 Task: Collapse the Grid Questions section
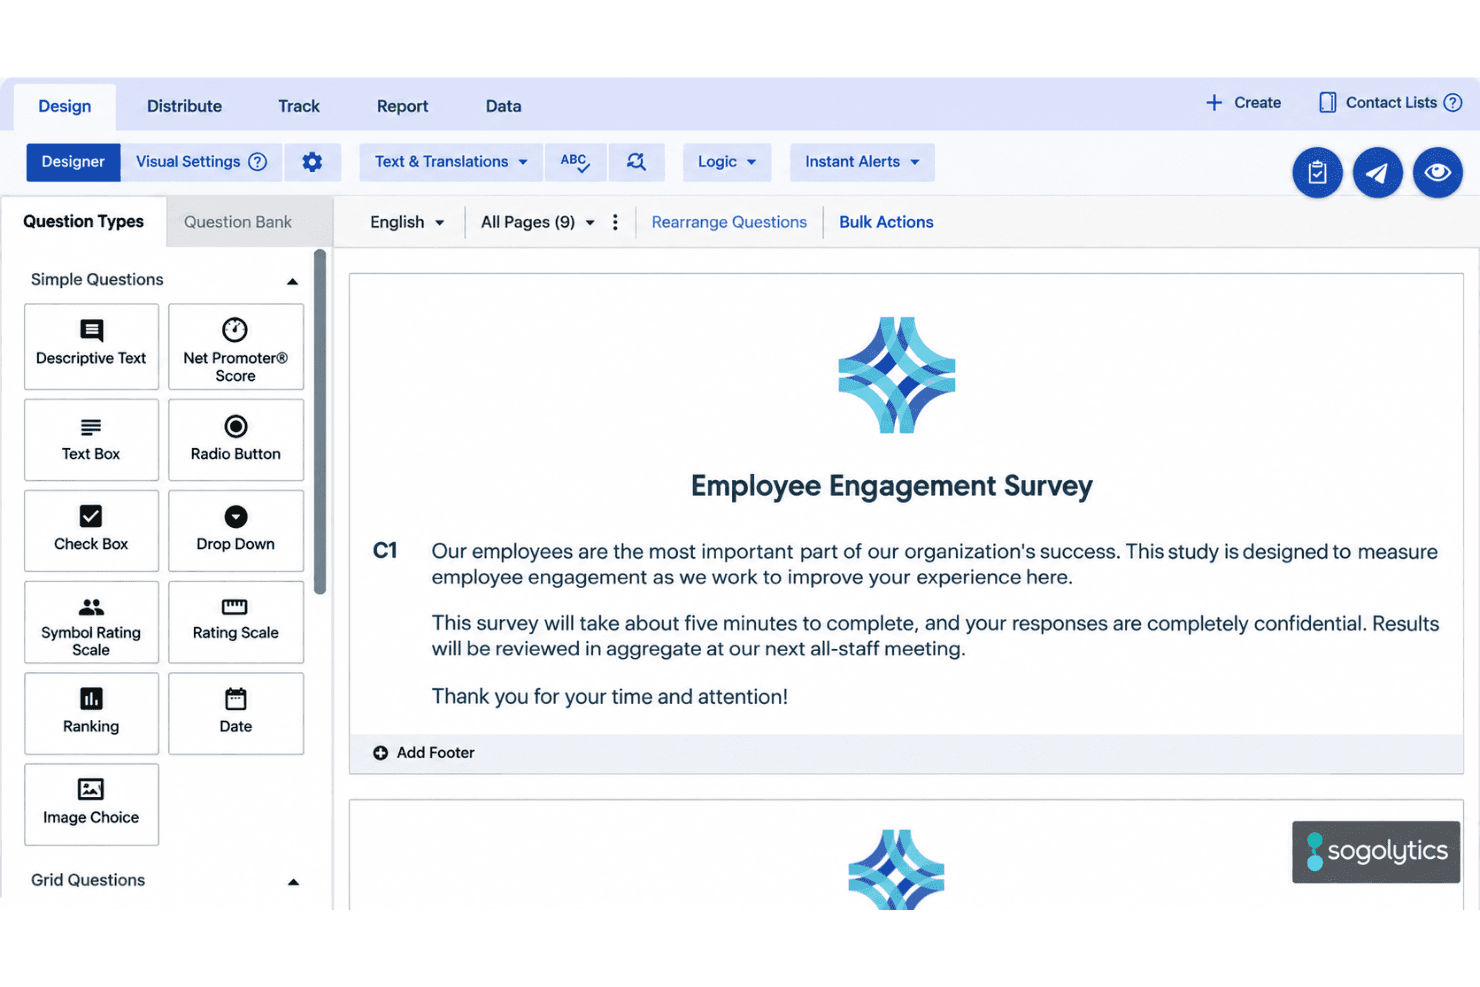pyautogui.click(x=293, y=881)
